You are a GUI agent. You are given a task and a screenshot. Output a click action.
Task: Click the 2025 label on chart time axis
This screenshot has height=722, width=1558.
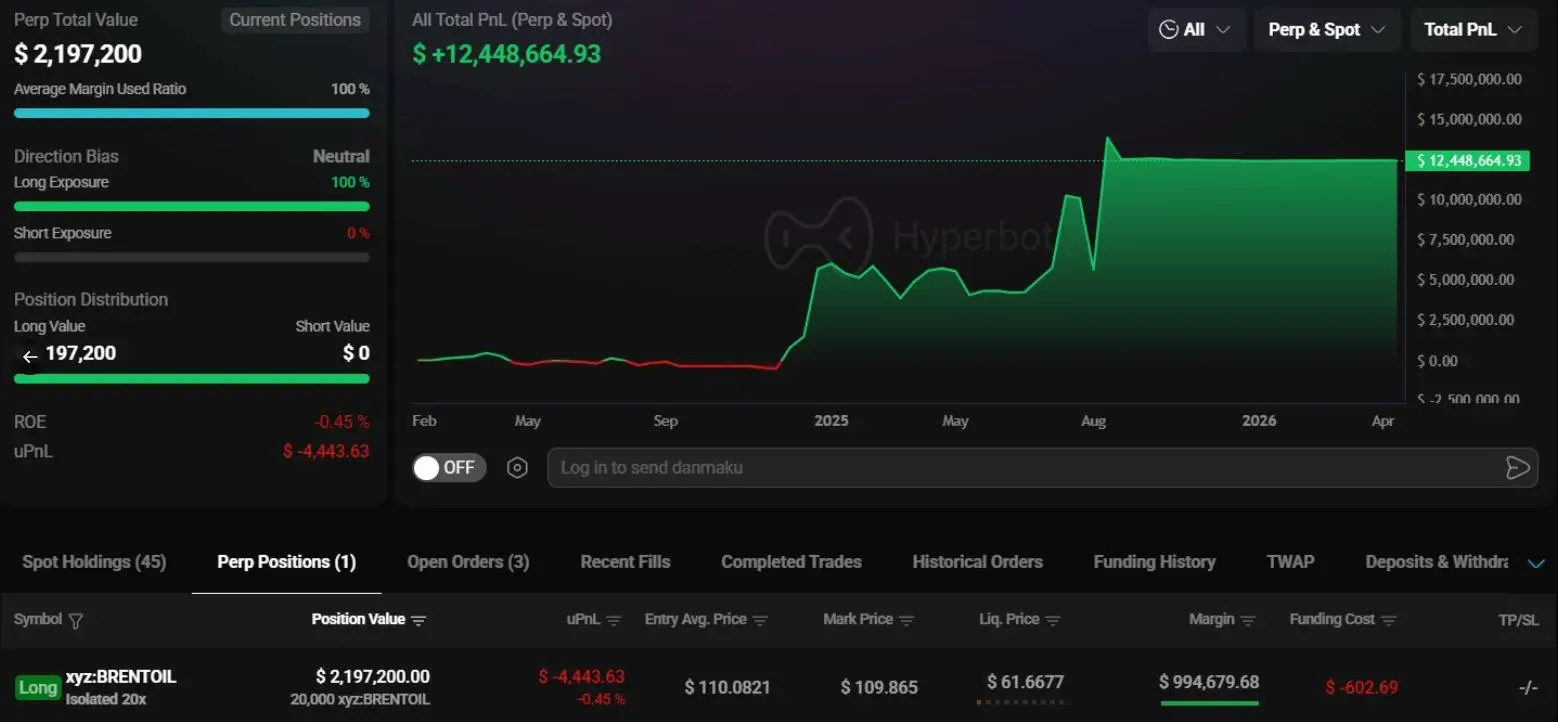click(x=831, y=421)
